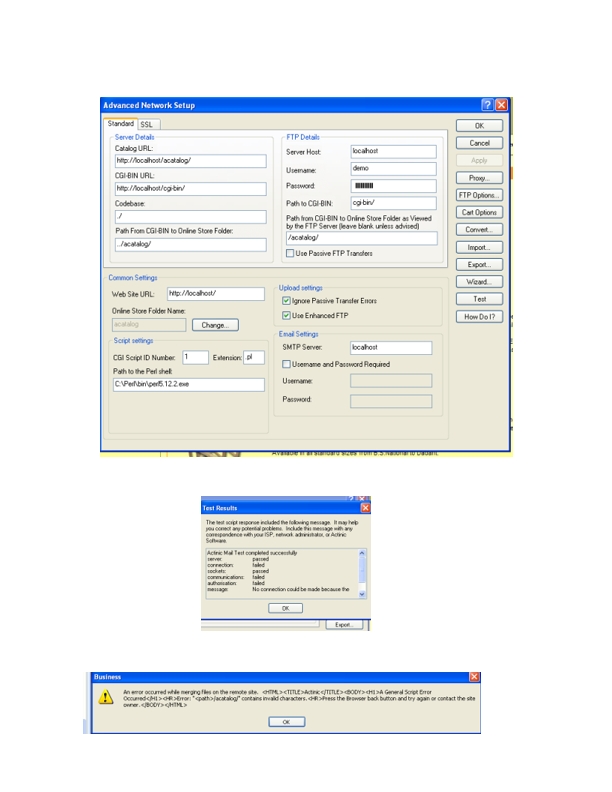
Task: Click into the Catalog URL field
Action: (189, 160)
